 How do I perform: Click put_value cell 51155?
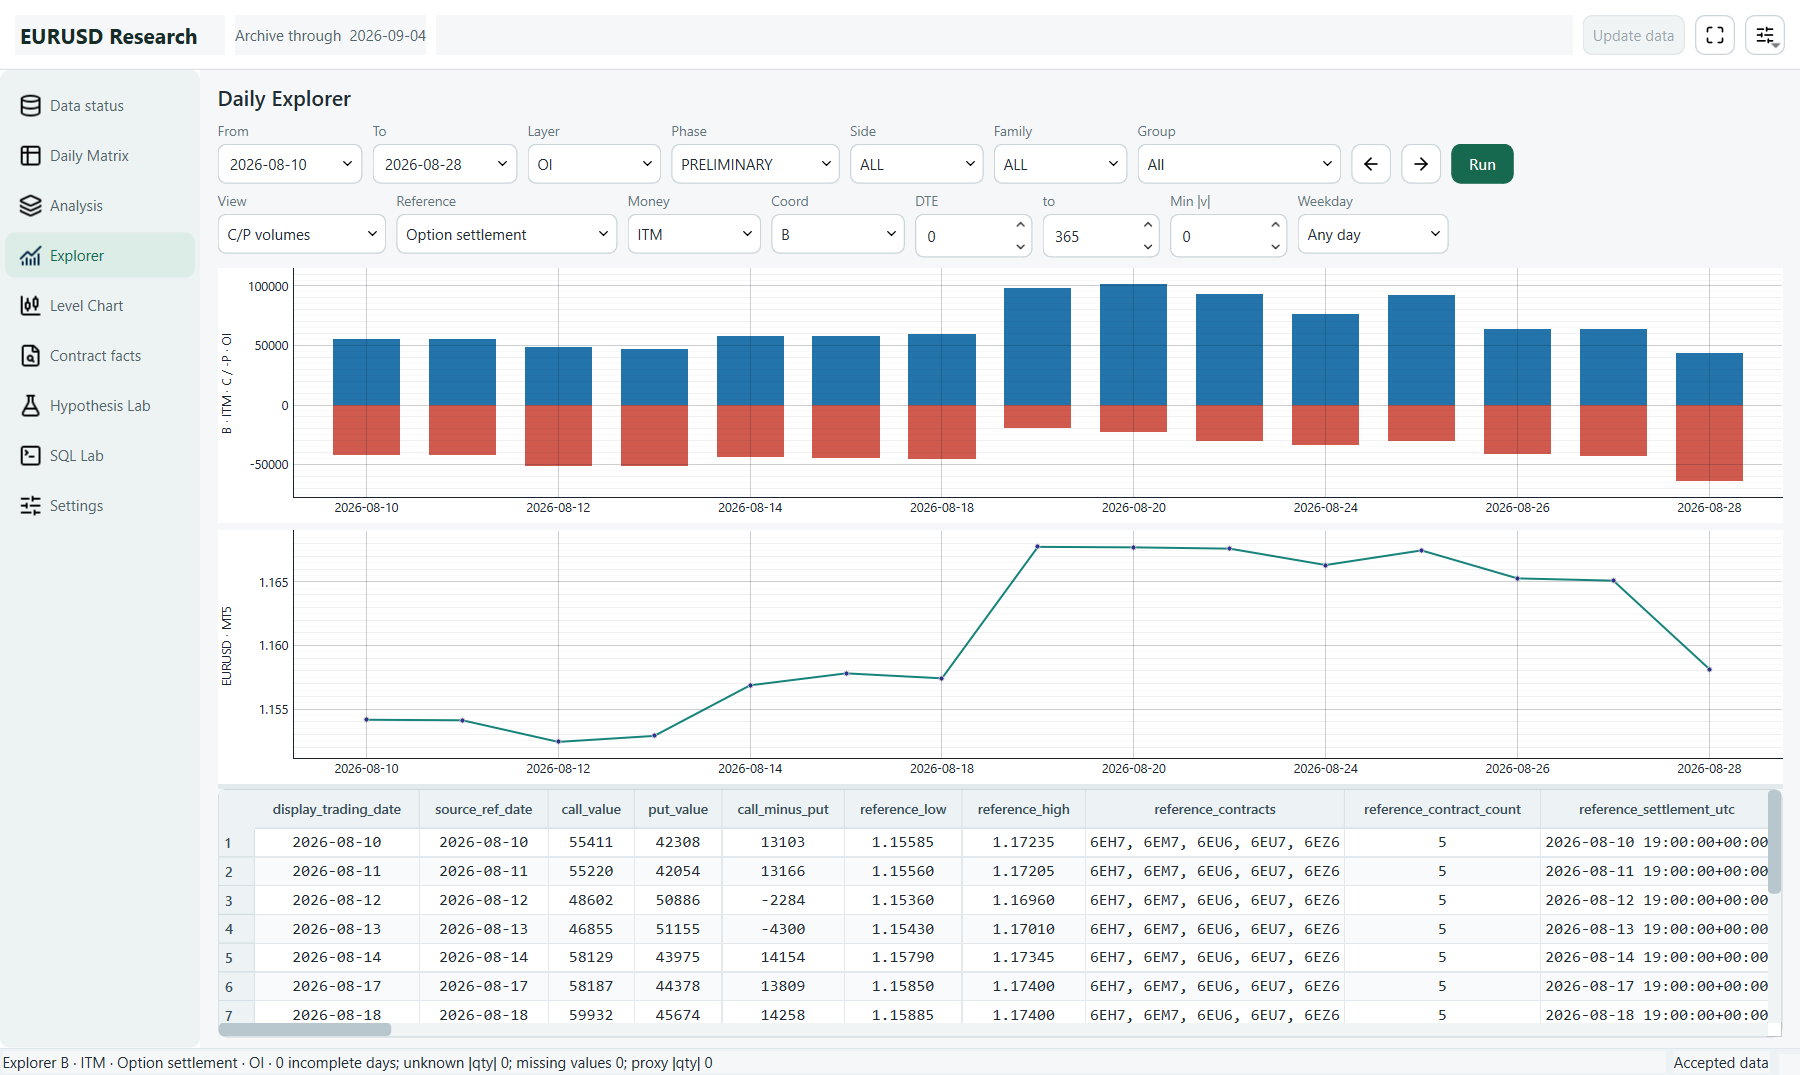tap(678, 930)
